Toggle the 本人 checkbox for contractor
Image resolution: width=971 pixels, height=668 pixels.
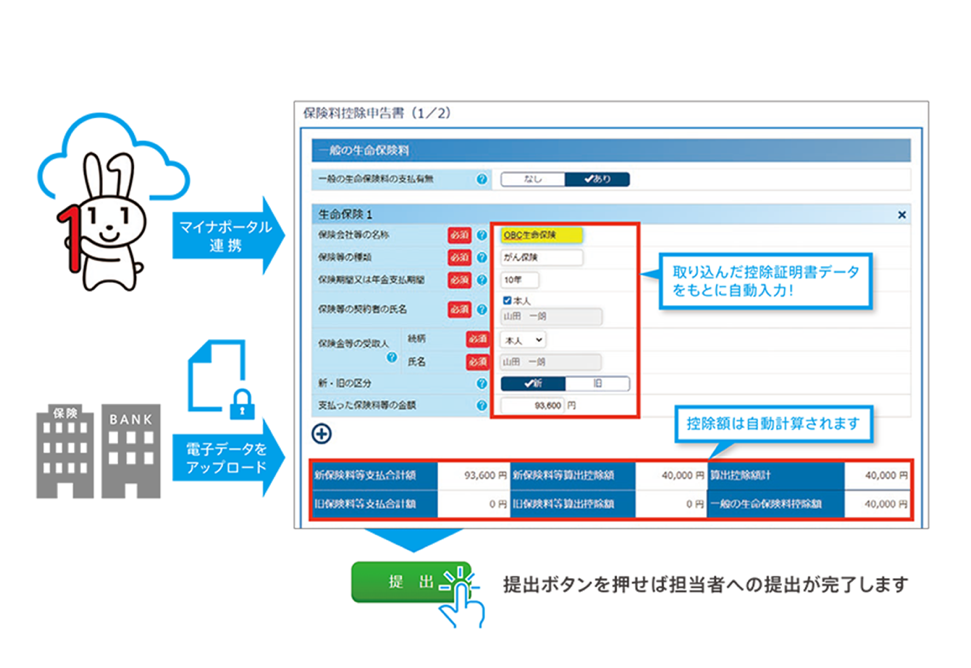coord(507,300)
